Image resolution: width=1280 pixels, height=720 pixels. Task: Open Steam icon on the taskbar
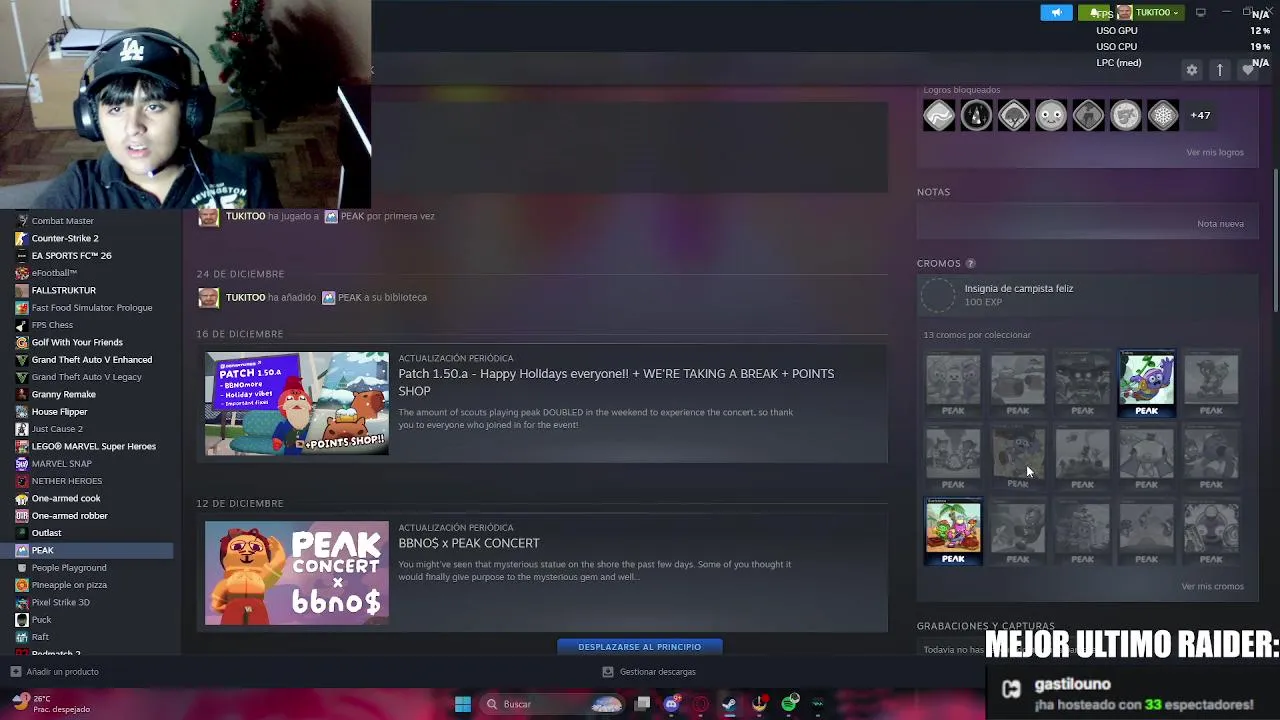point(729,704)
